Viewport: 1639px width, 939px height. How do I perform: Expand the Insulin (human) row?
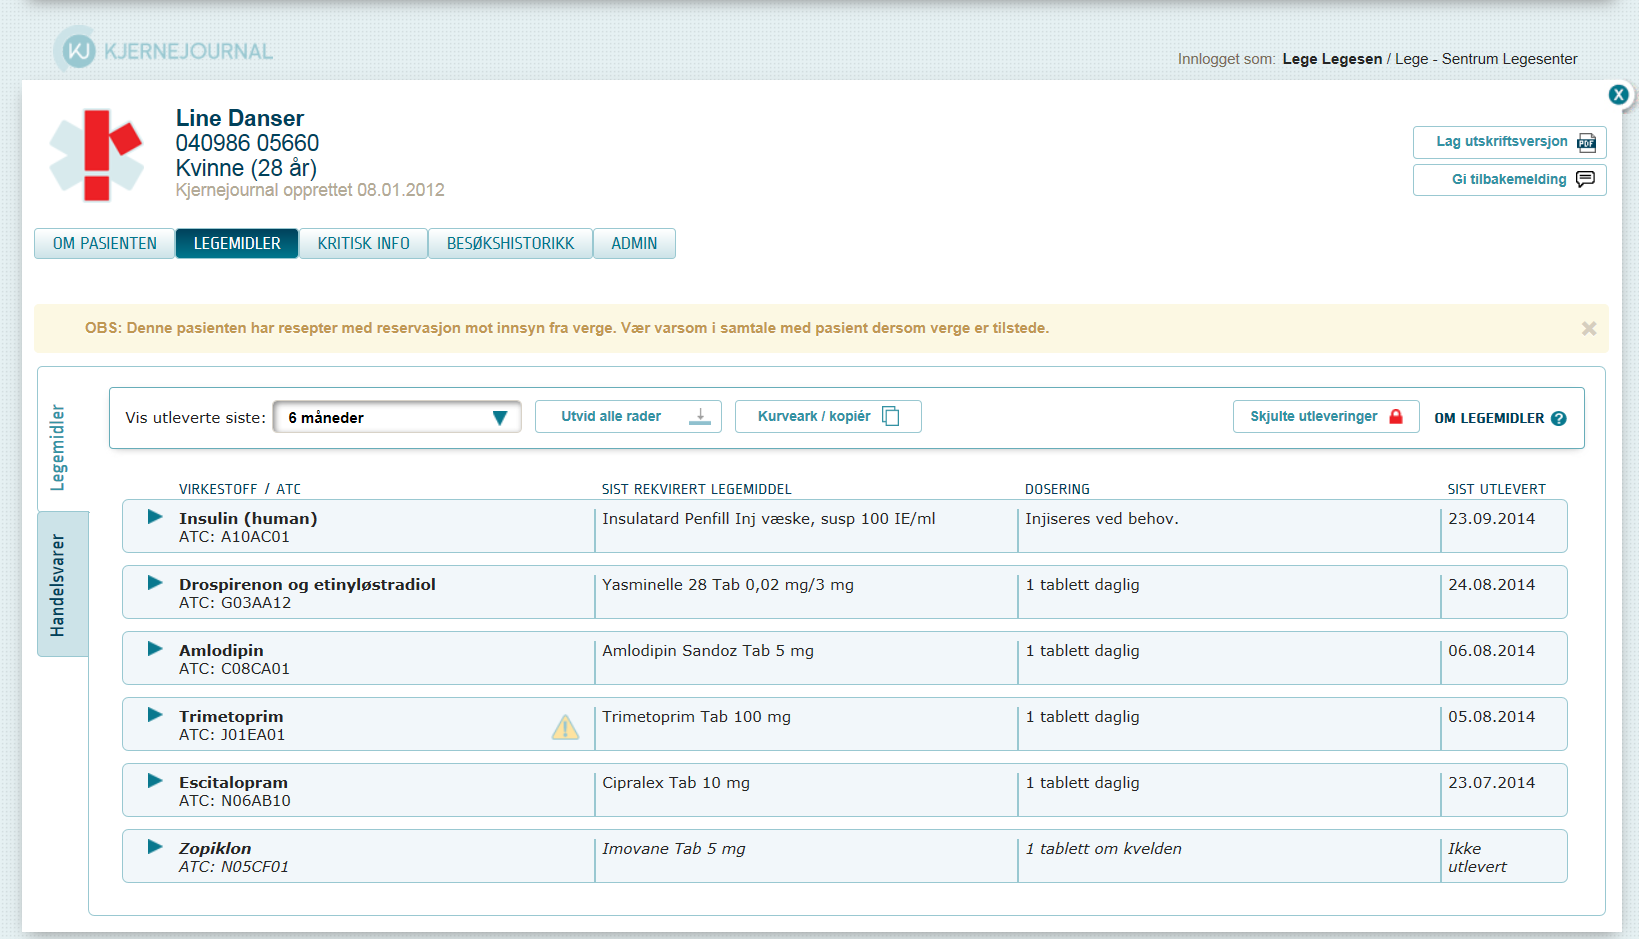(155, 517)
